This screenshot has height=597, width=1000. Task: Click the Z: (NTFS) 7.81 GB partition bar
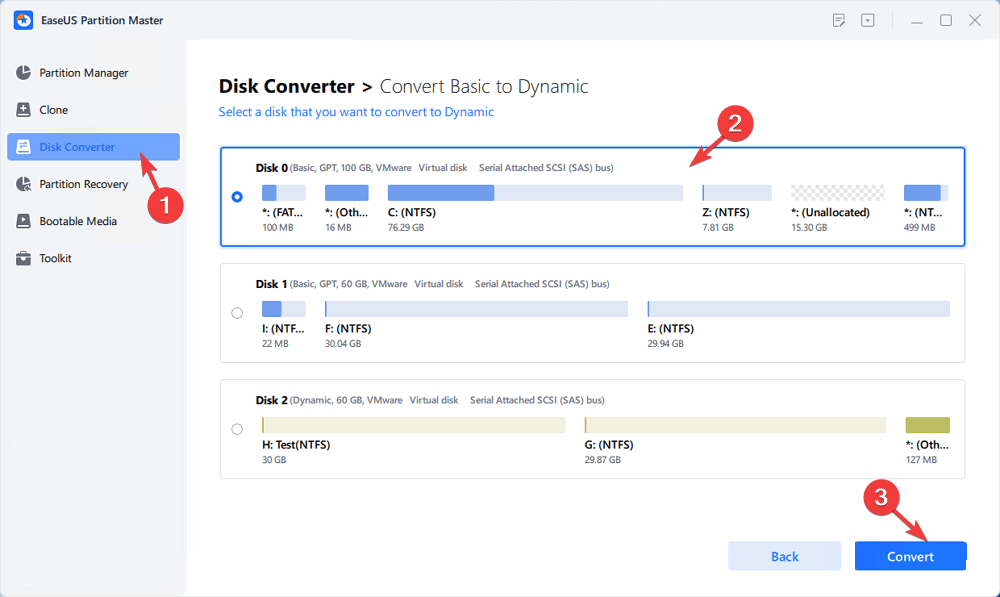(737, 193)
